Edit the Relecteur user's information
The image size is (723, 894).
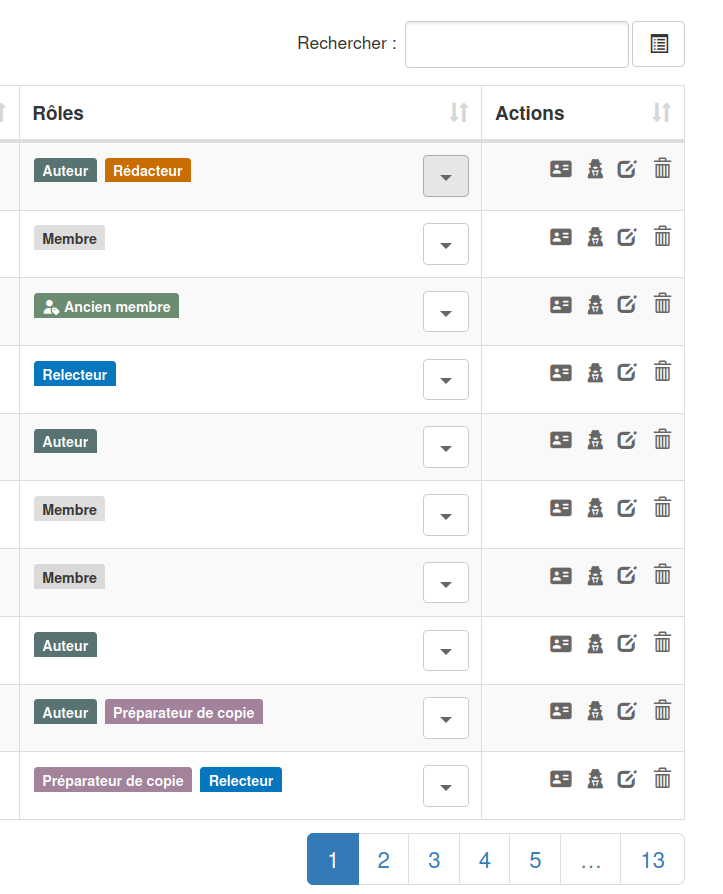627,372
